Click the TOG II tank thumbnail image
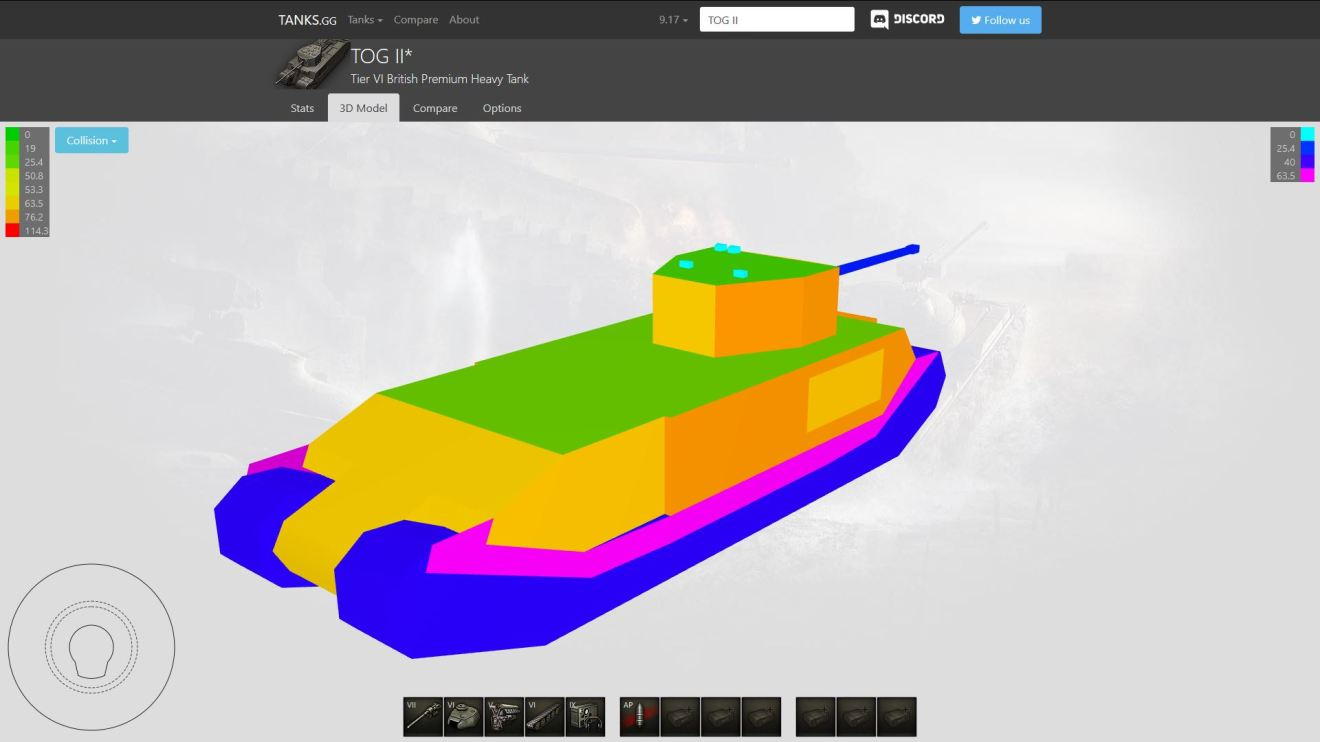 (x=311, y=65)
